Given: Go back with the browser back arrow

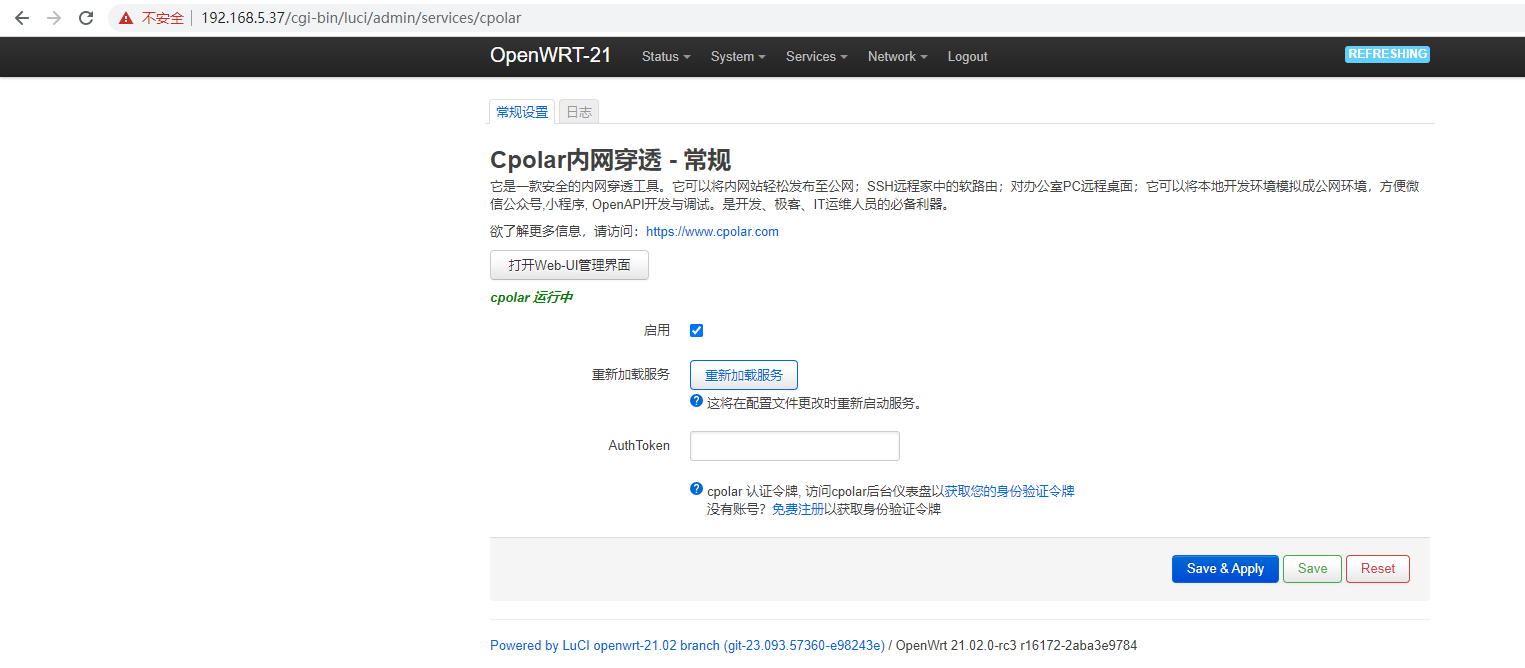Looking at the screenshot, I should [x=21, y=18].
